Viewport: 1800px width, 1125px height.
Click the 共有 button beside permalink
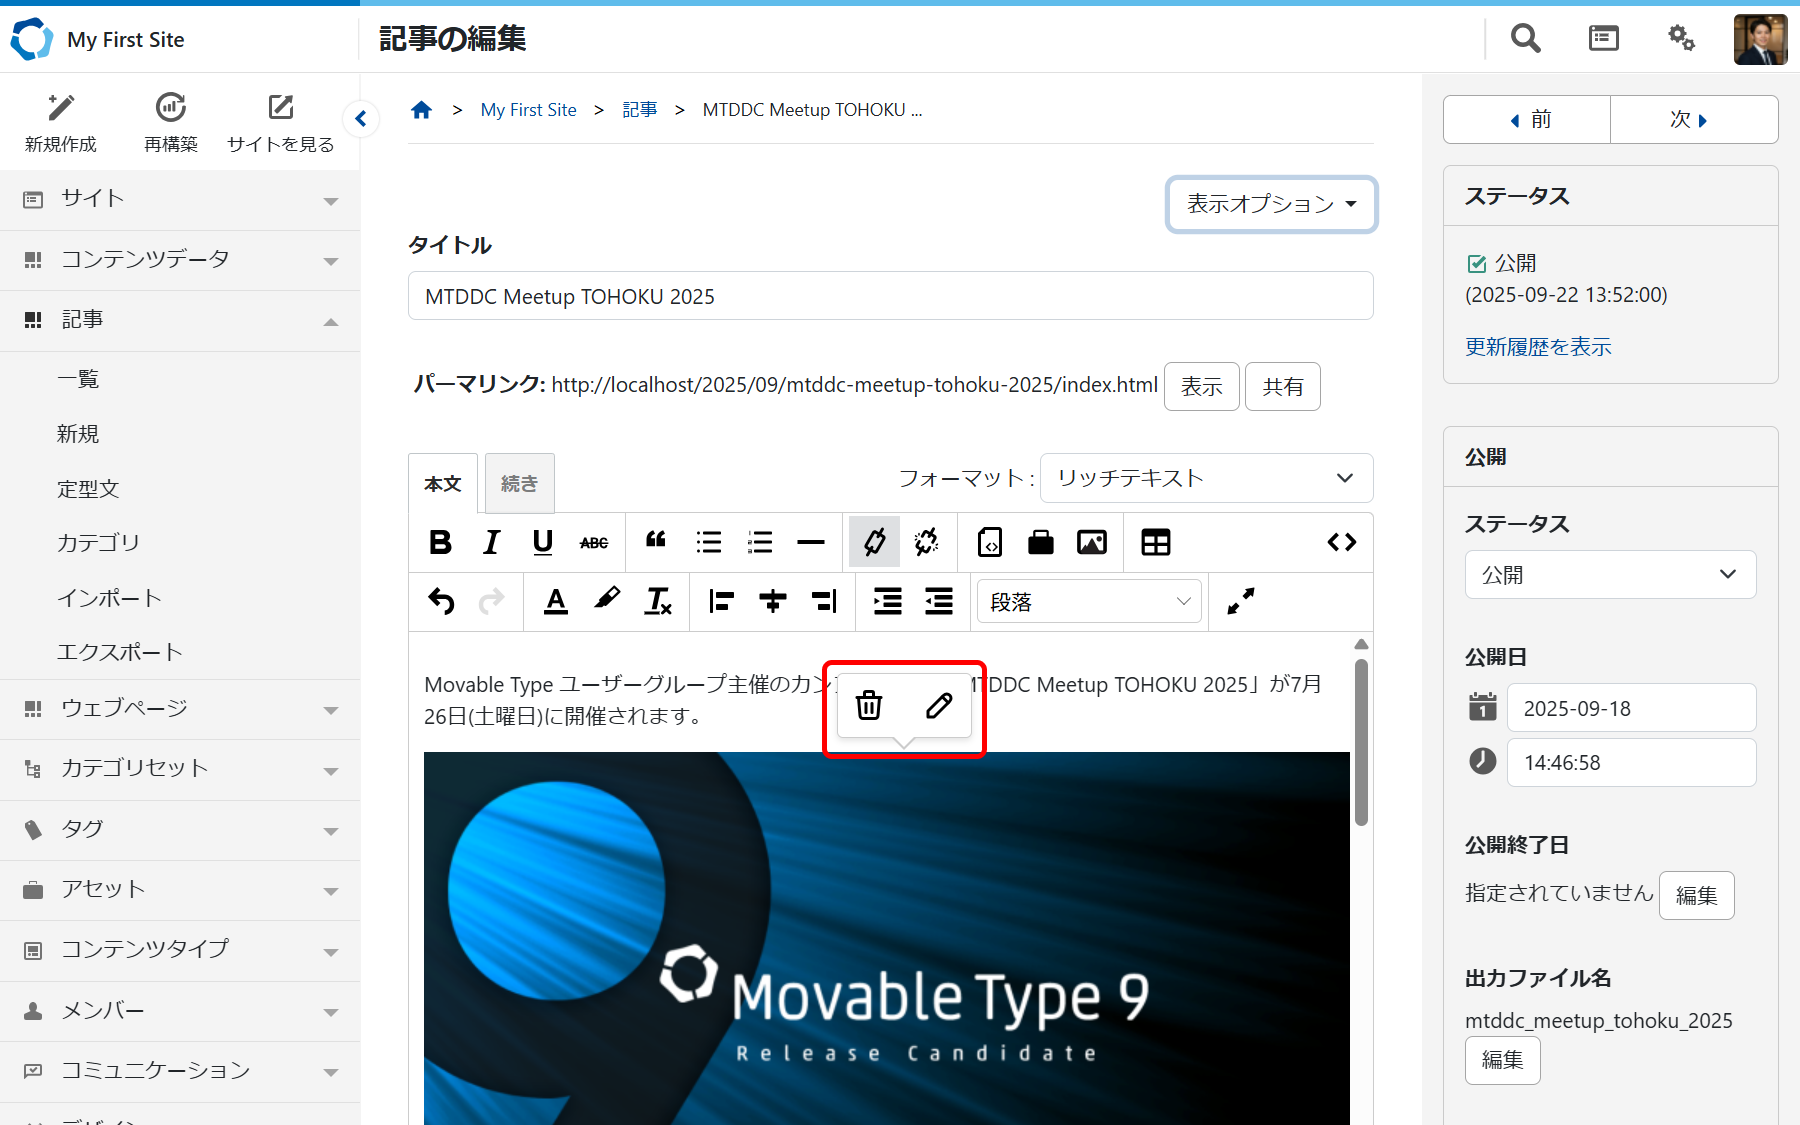coord(1282,387)
